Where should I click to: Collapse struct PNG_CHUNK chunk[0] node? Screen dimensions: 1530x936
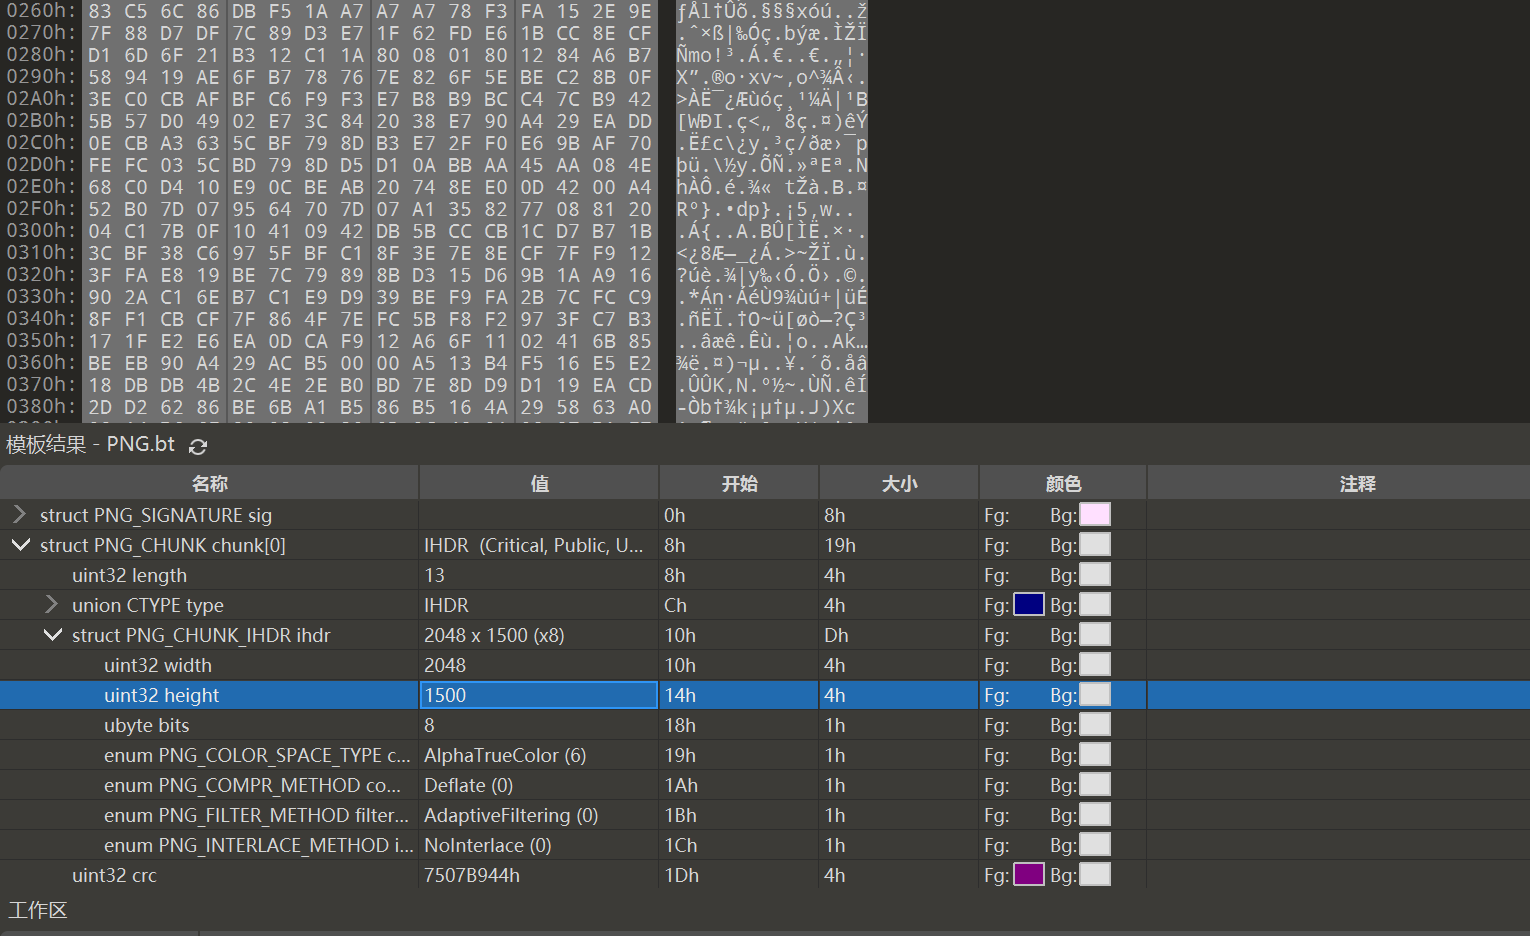[20, 544]
